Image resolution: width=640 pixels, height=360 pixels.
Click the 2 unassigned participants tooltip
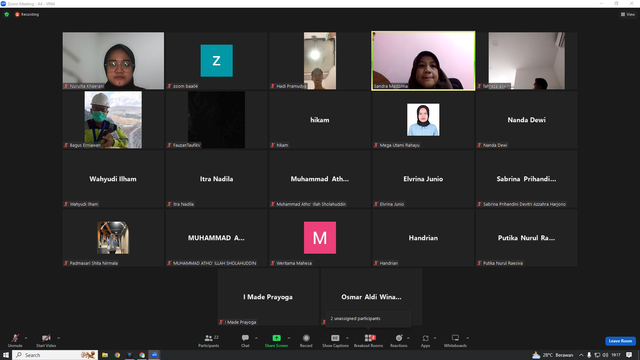(368, 319)
